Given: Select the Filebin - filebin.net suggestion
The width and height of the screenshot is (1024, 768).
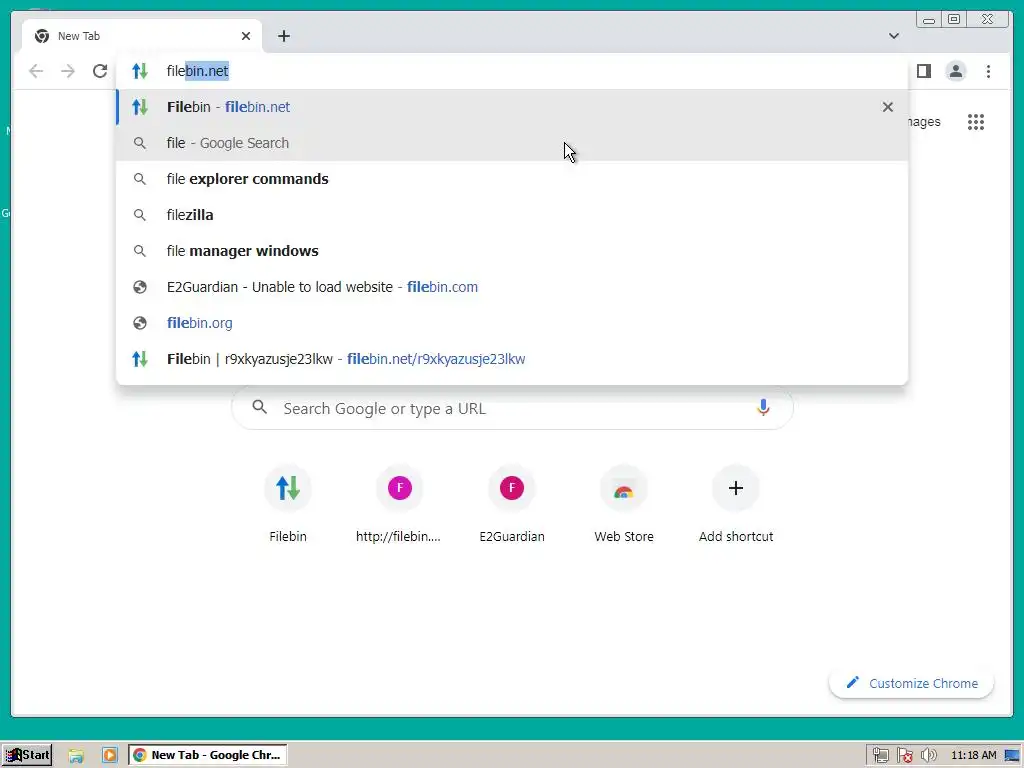Looking at the screenshot, I should tap(512, 106).
